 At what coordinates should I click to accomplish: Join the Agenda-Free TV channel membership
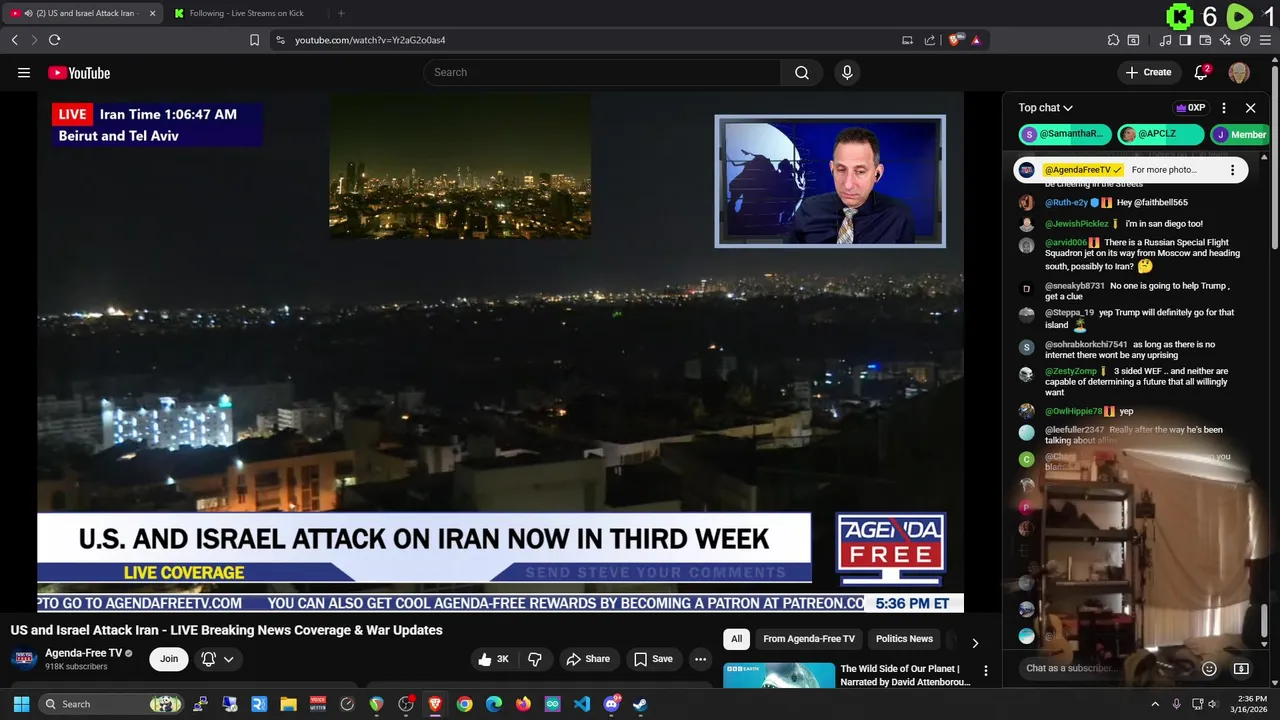[169, 659]
